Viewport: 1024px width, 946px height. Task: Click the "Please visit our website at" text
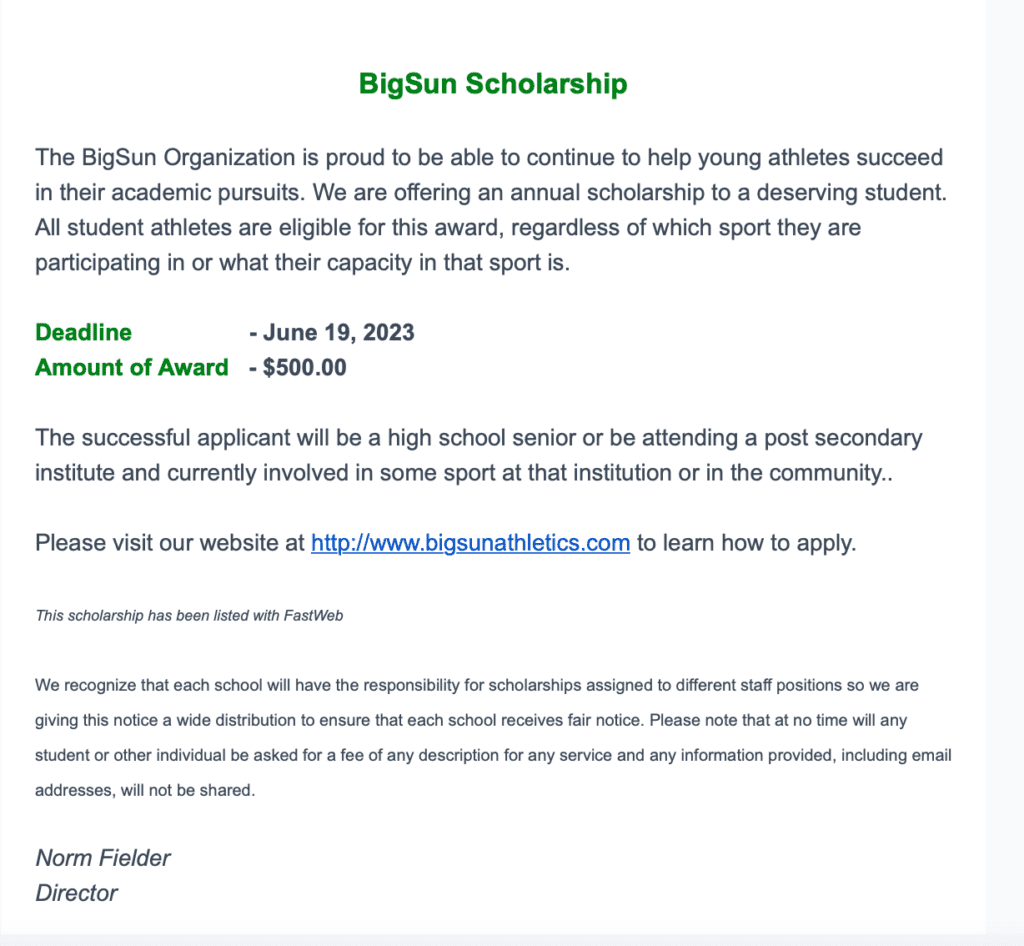[x=170, y=543]
